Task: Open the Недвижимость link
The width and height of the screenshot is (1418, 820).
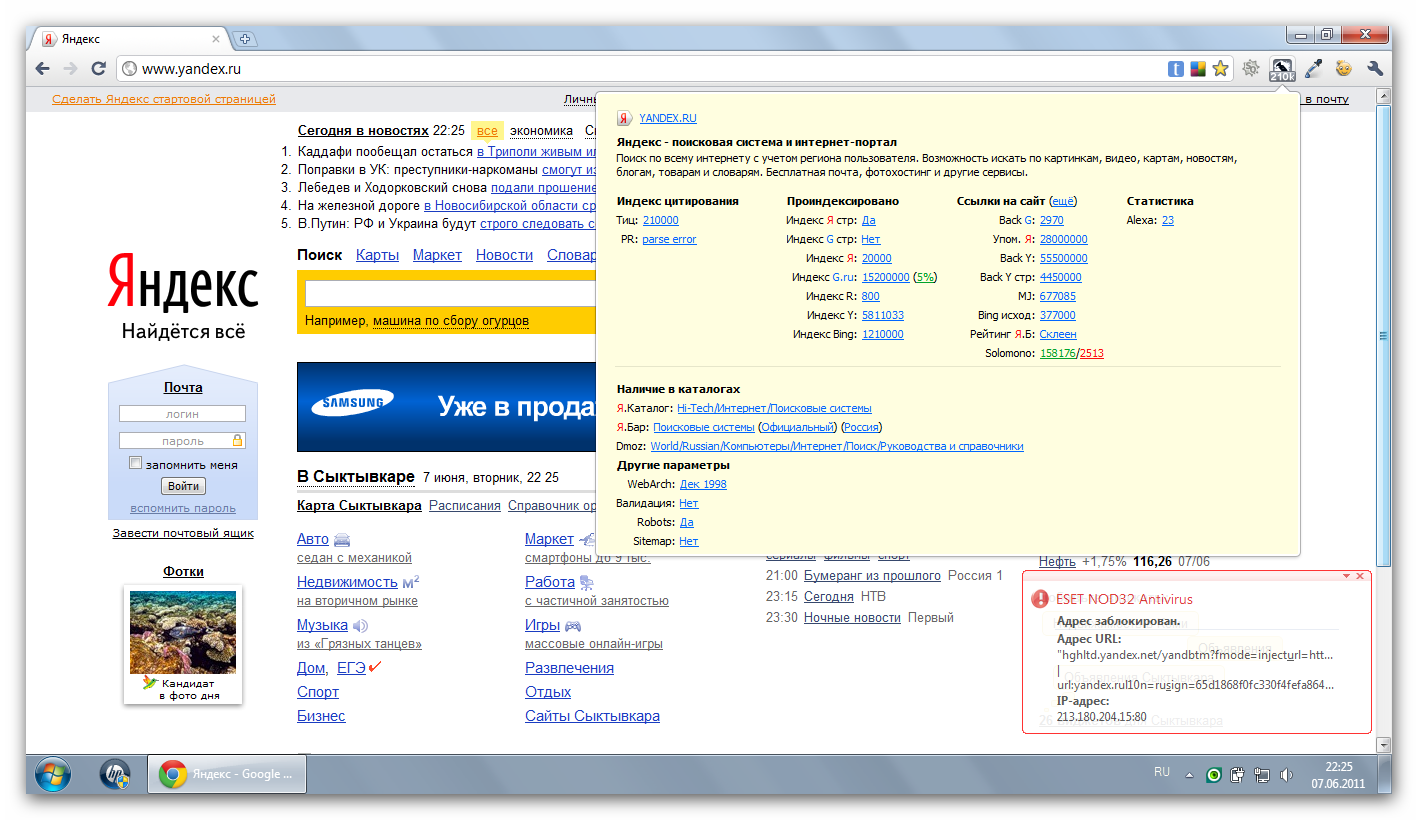Action: (x=348, y=582)
